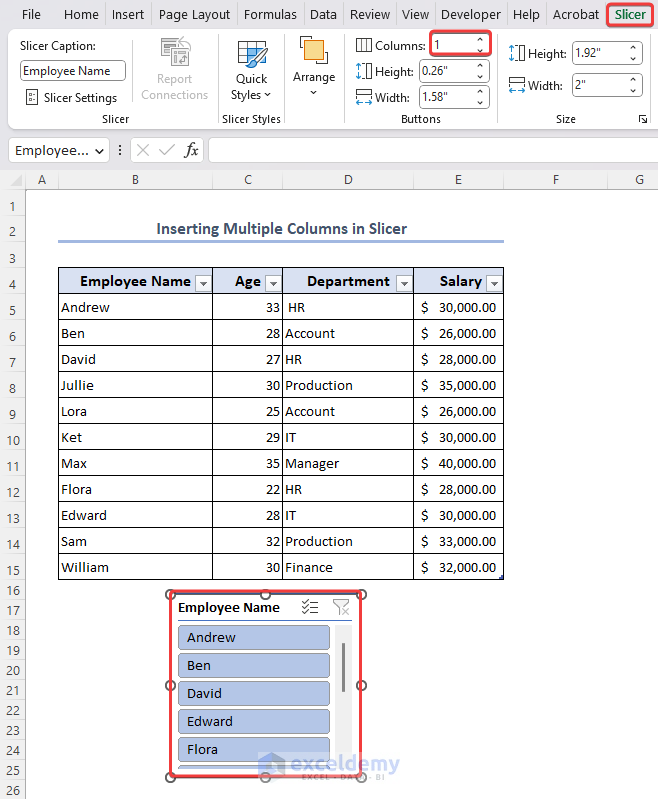Switch to the Formulas tab
658x799 pixels.
coord(270,15)
